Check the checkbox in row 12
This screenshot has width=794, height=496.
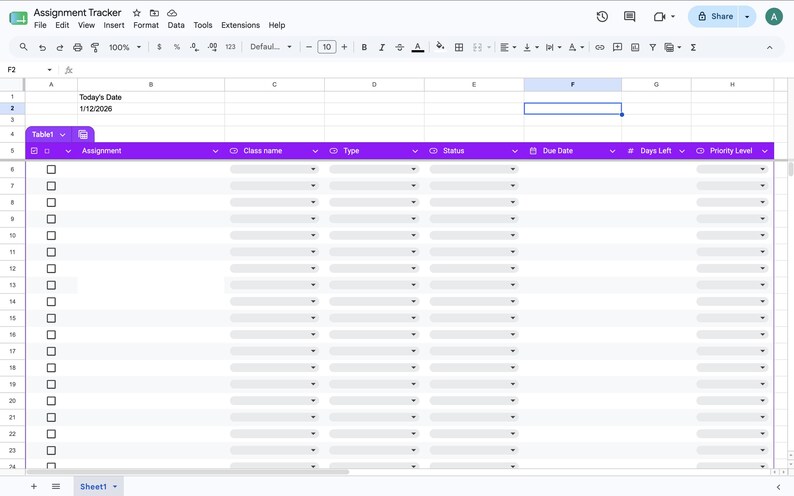tap(51, 269)
